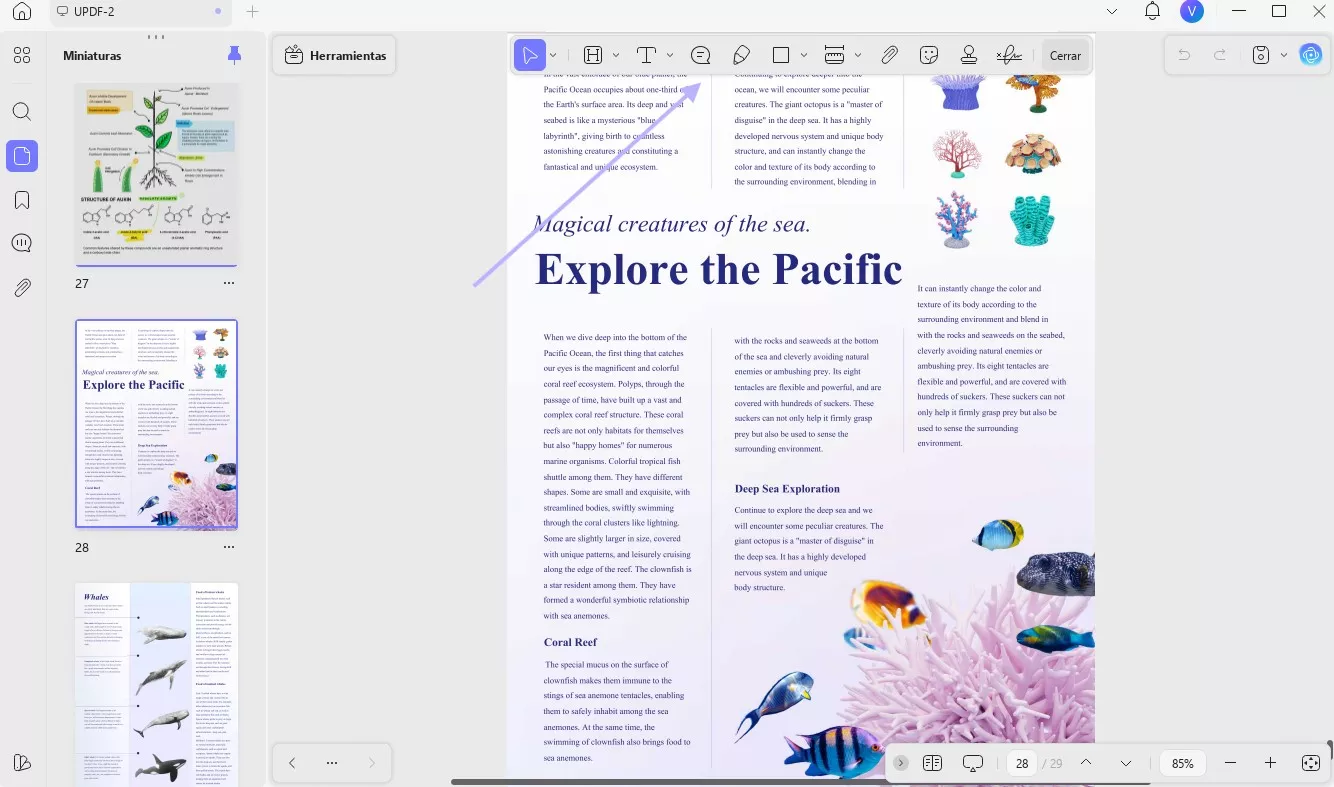Open the notifications bell
Viewport: 1334px width, 787px height.
tap(1152, 11)
